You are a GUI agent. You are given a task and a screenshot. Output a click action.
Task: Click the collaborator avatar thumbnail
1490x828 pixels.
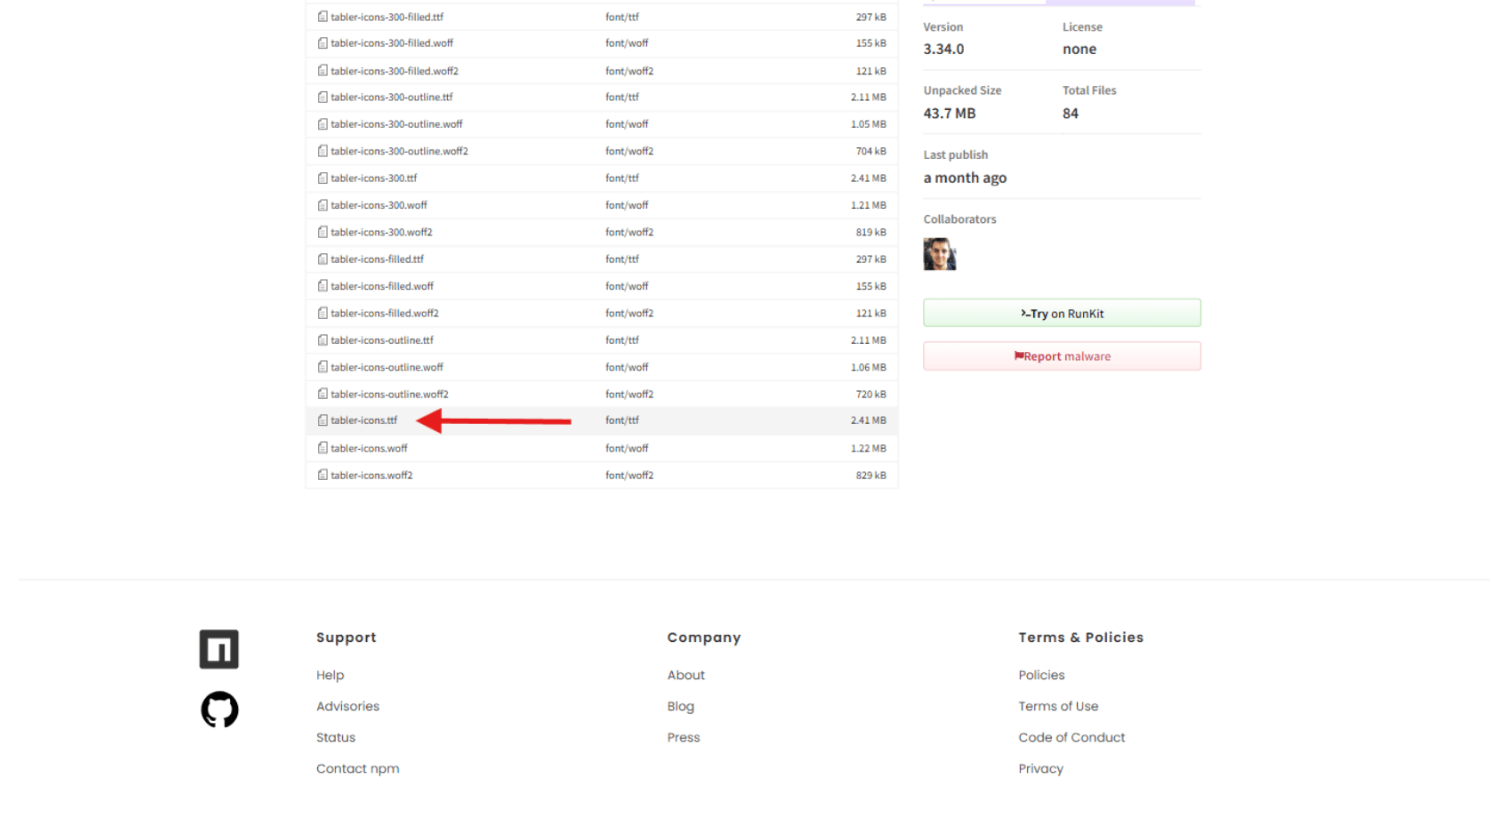[939, 254]
